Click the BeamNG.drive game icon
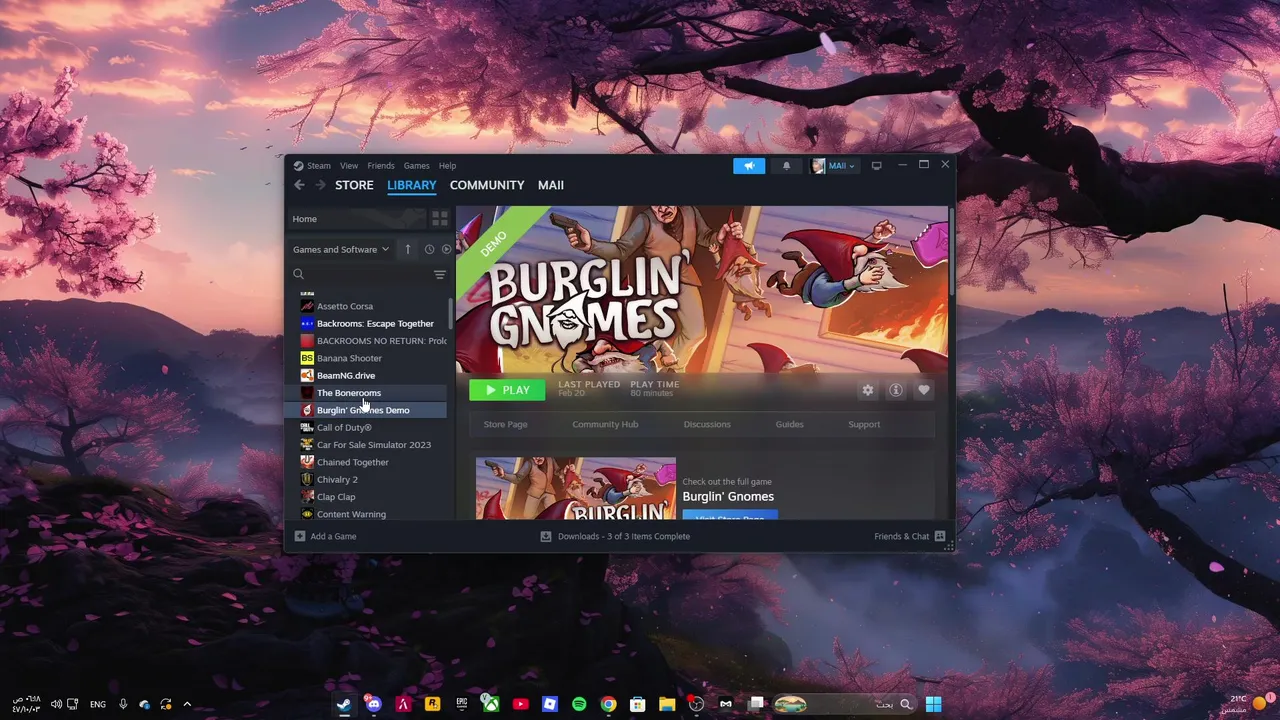 pyautogui.click(x=307, y=375)
